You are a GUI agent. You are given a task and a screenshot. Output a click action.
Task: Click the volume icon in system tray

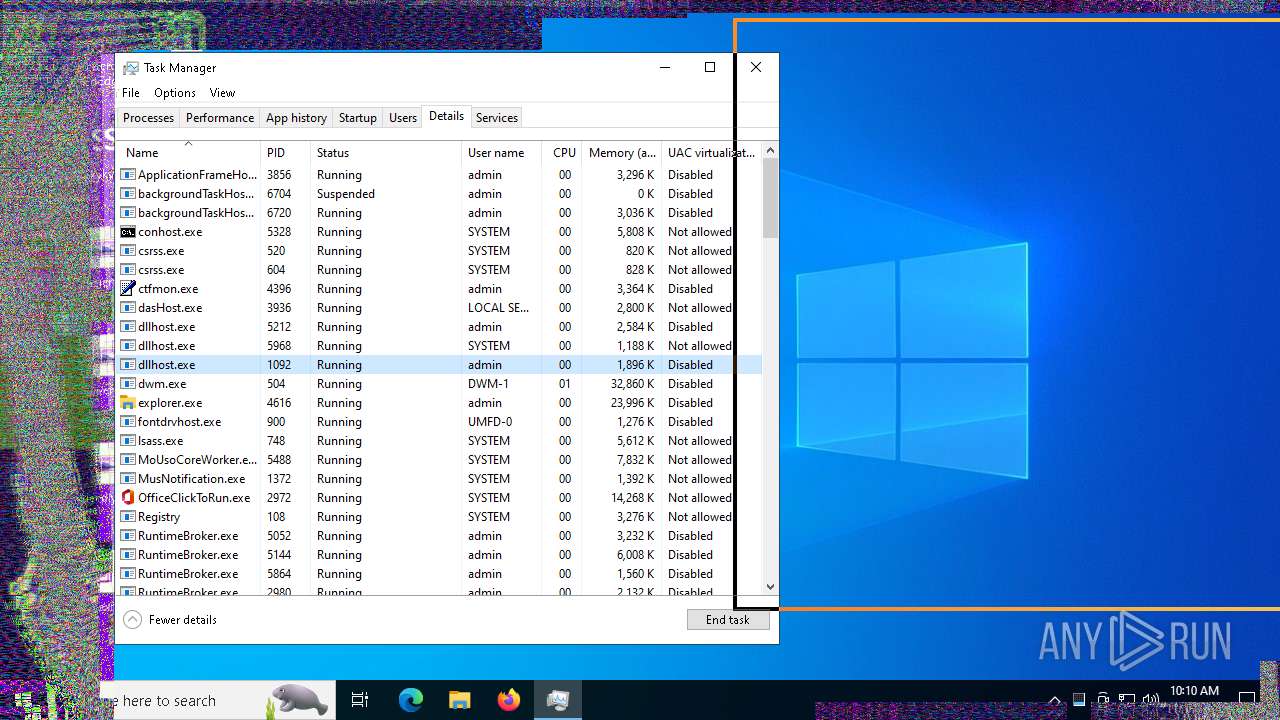point(1151,699)
